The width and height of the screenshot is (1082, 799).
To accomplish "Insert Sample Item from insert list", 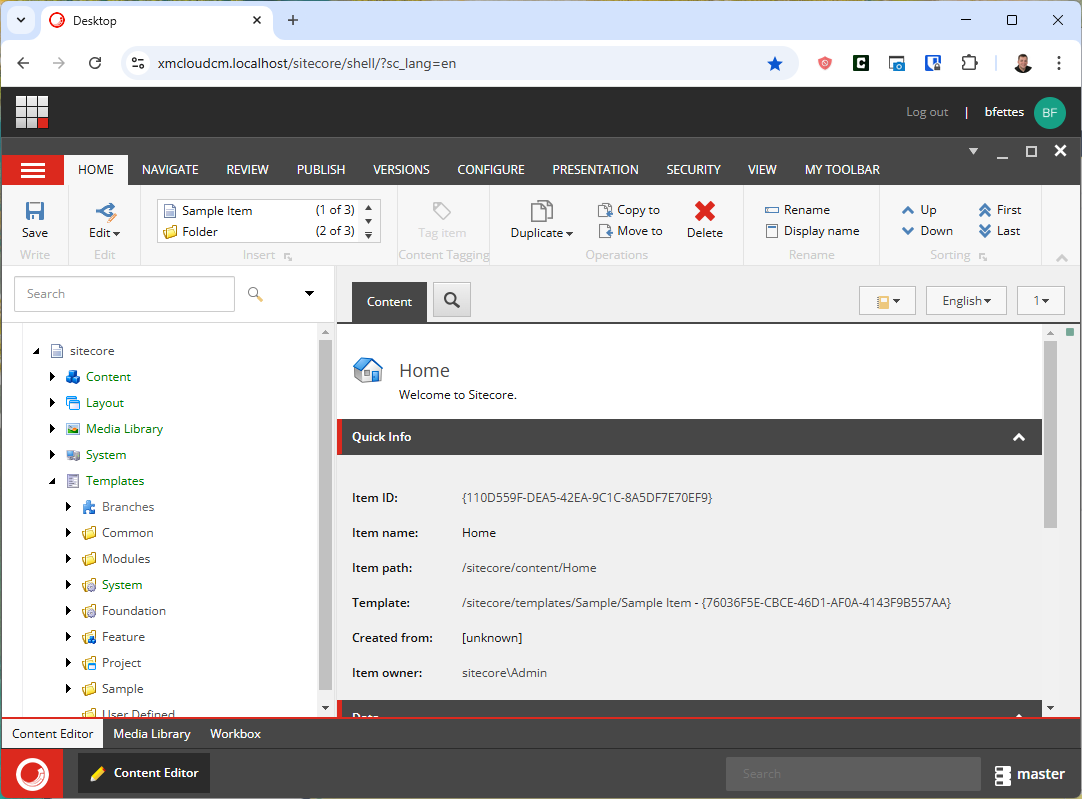I will coord(259,210).
